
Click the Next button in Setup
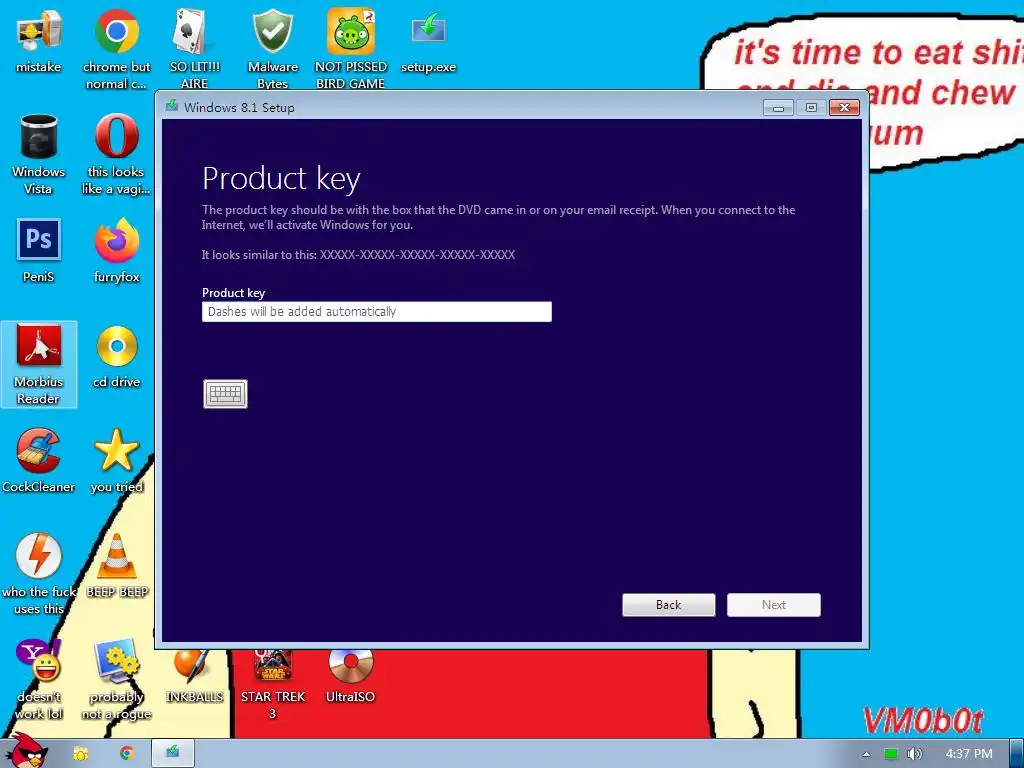pyautogui.click(x=774, y=605)
